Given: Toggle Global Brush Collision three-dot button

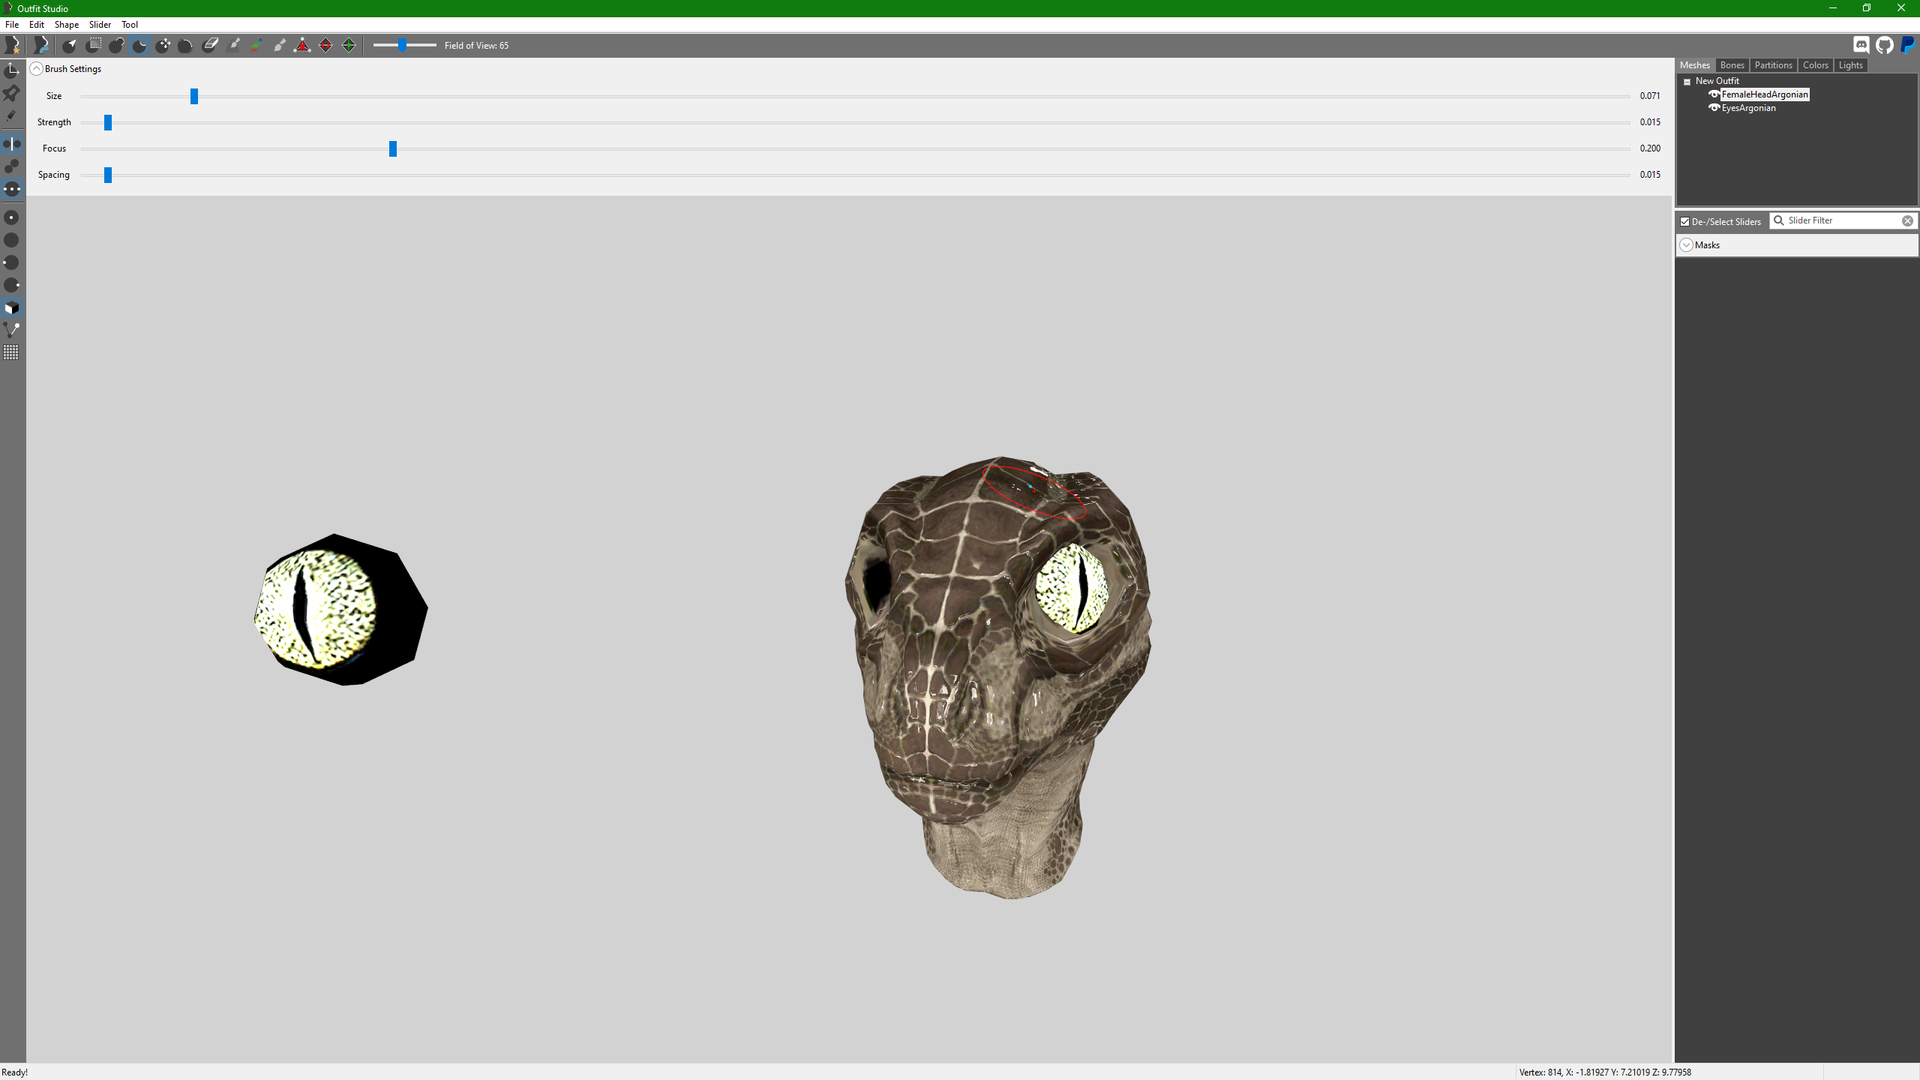Looking at the screenshot, I should tap(12, 189).
